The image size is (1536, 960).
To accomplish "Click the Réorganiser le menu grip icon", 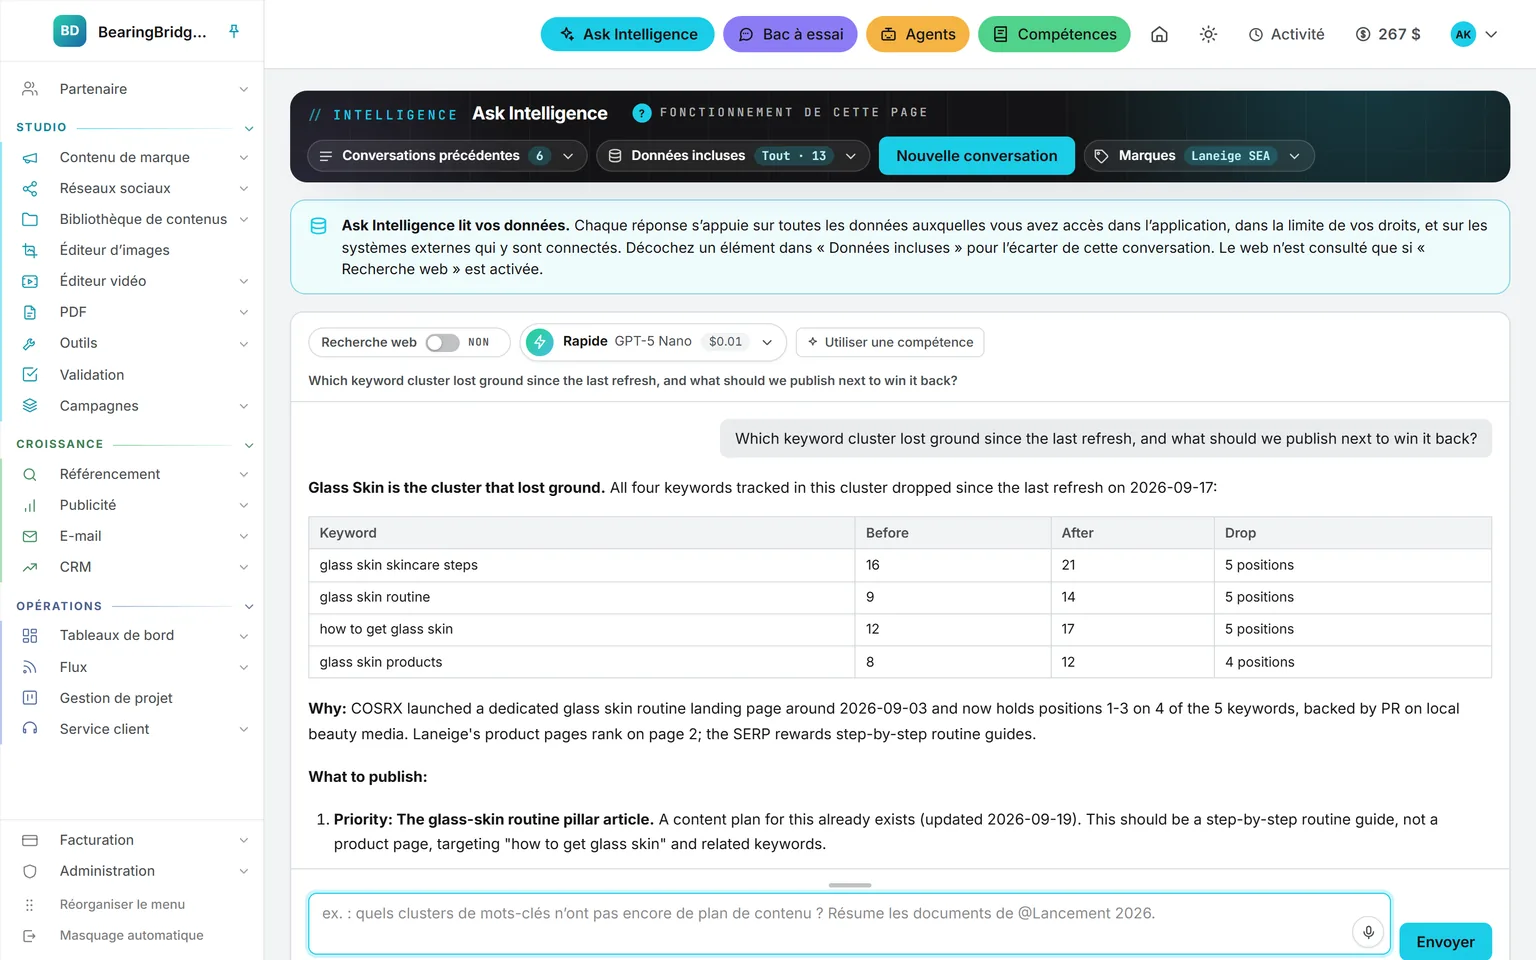I will pyautogui.click(x=30, y=905).
